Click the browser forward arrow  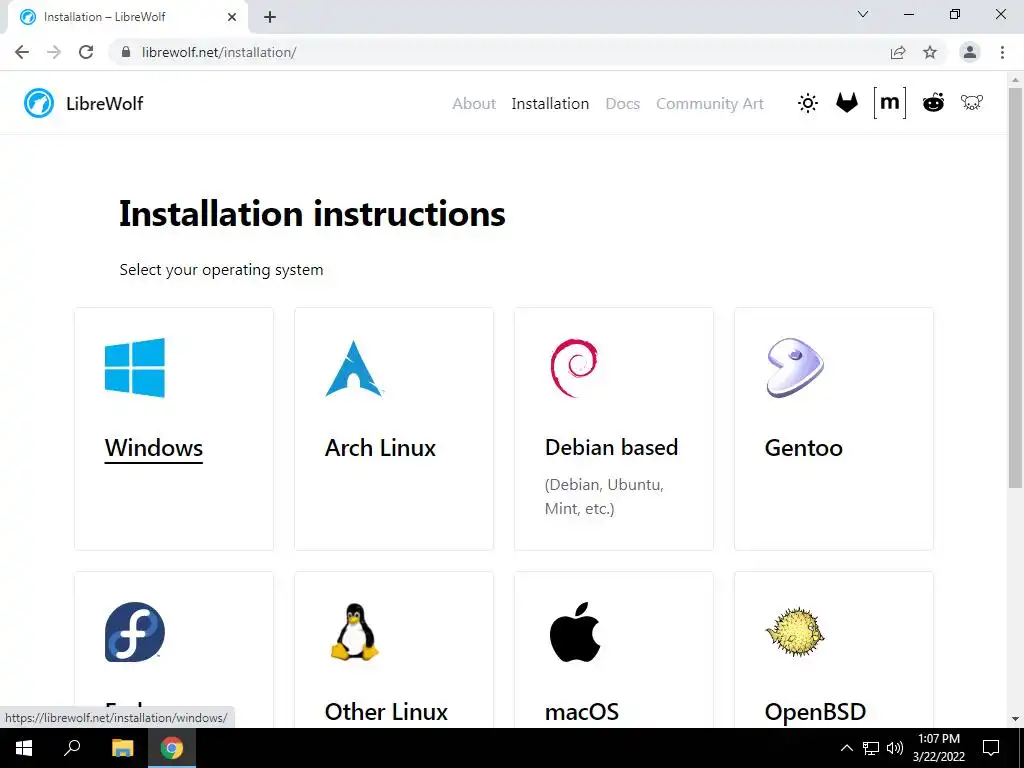[x=54, y=52]
